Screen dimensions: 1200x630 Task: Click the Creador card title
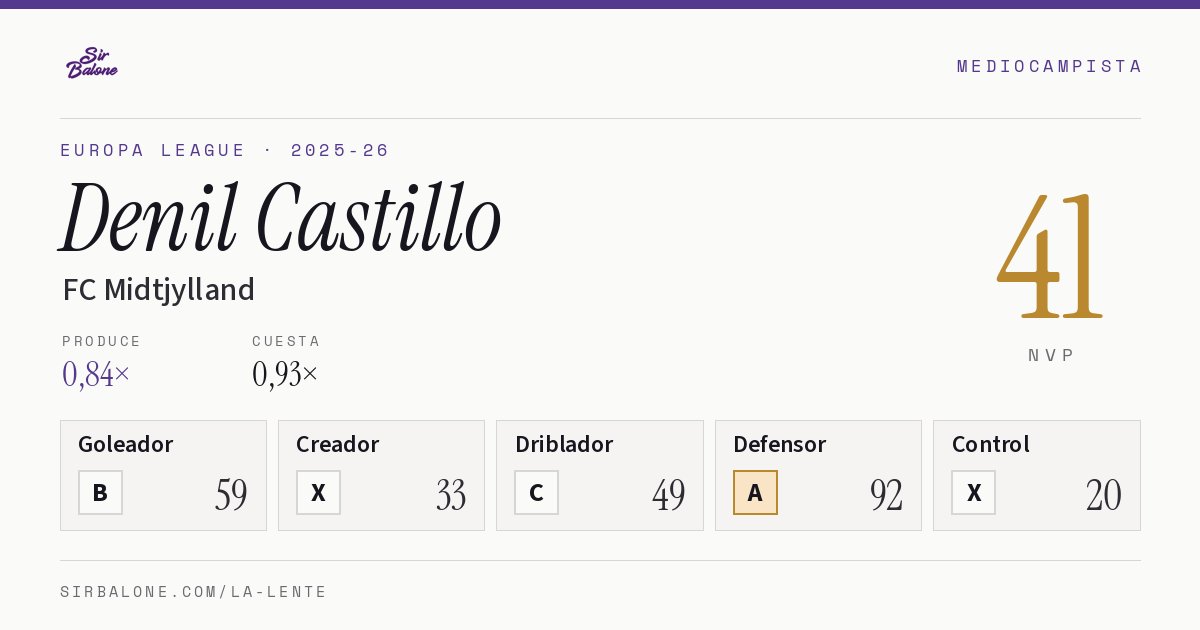click(338, 444)
